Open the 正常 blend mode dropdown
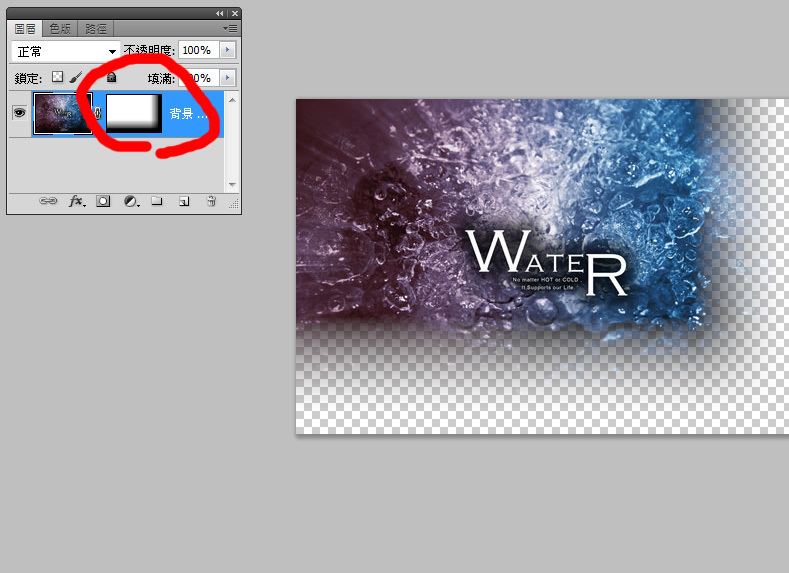This screenshot has width=789, height=573. (x=66, y=51)
